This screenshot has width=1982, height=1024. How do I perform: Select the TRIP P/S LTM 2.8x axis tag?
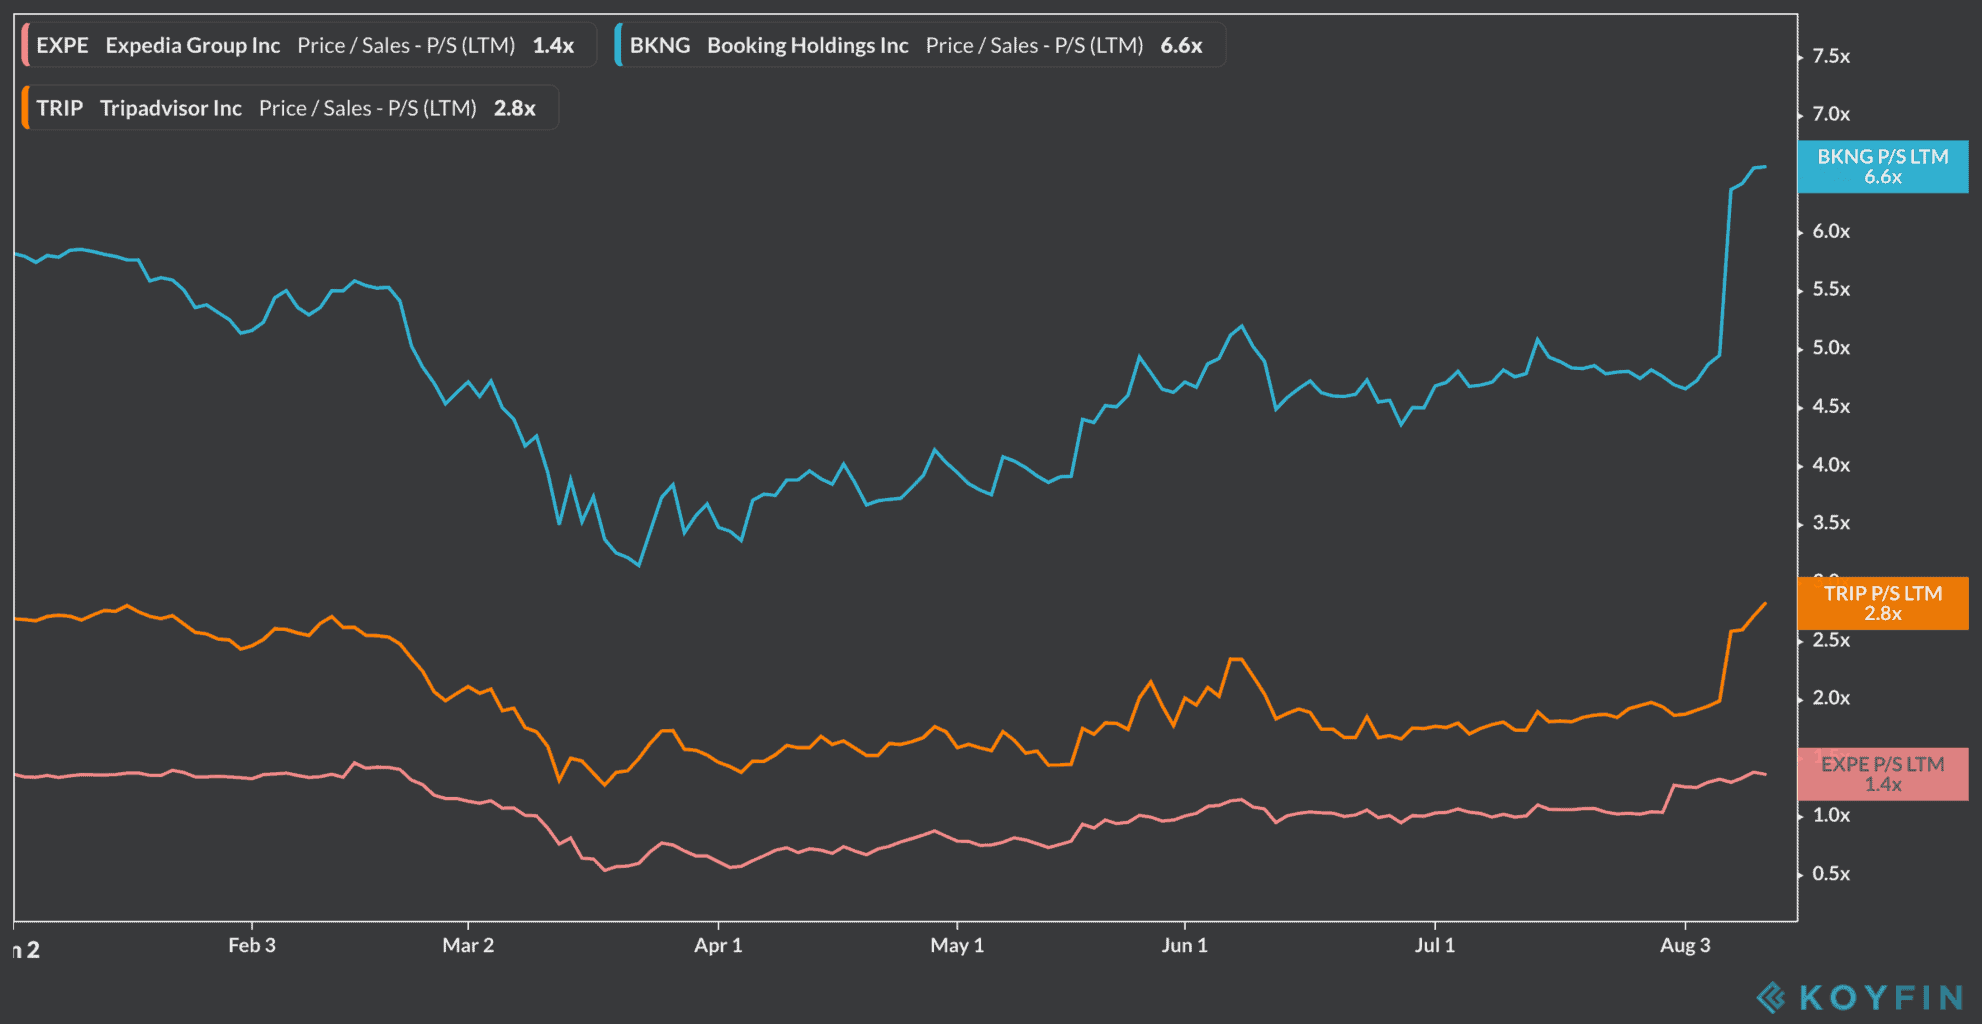click(x=1882, y=603)
